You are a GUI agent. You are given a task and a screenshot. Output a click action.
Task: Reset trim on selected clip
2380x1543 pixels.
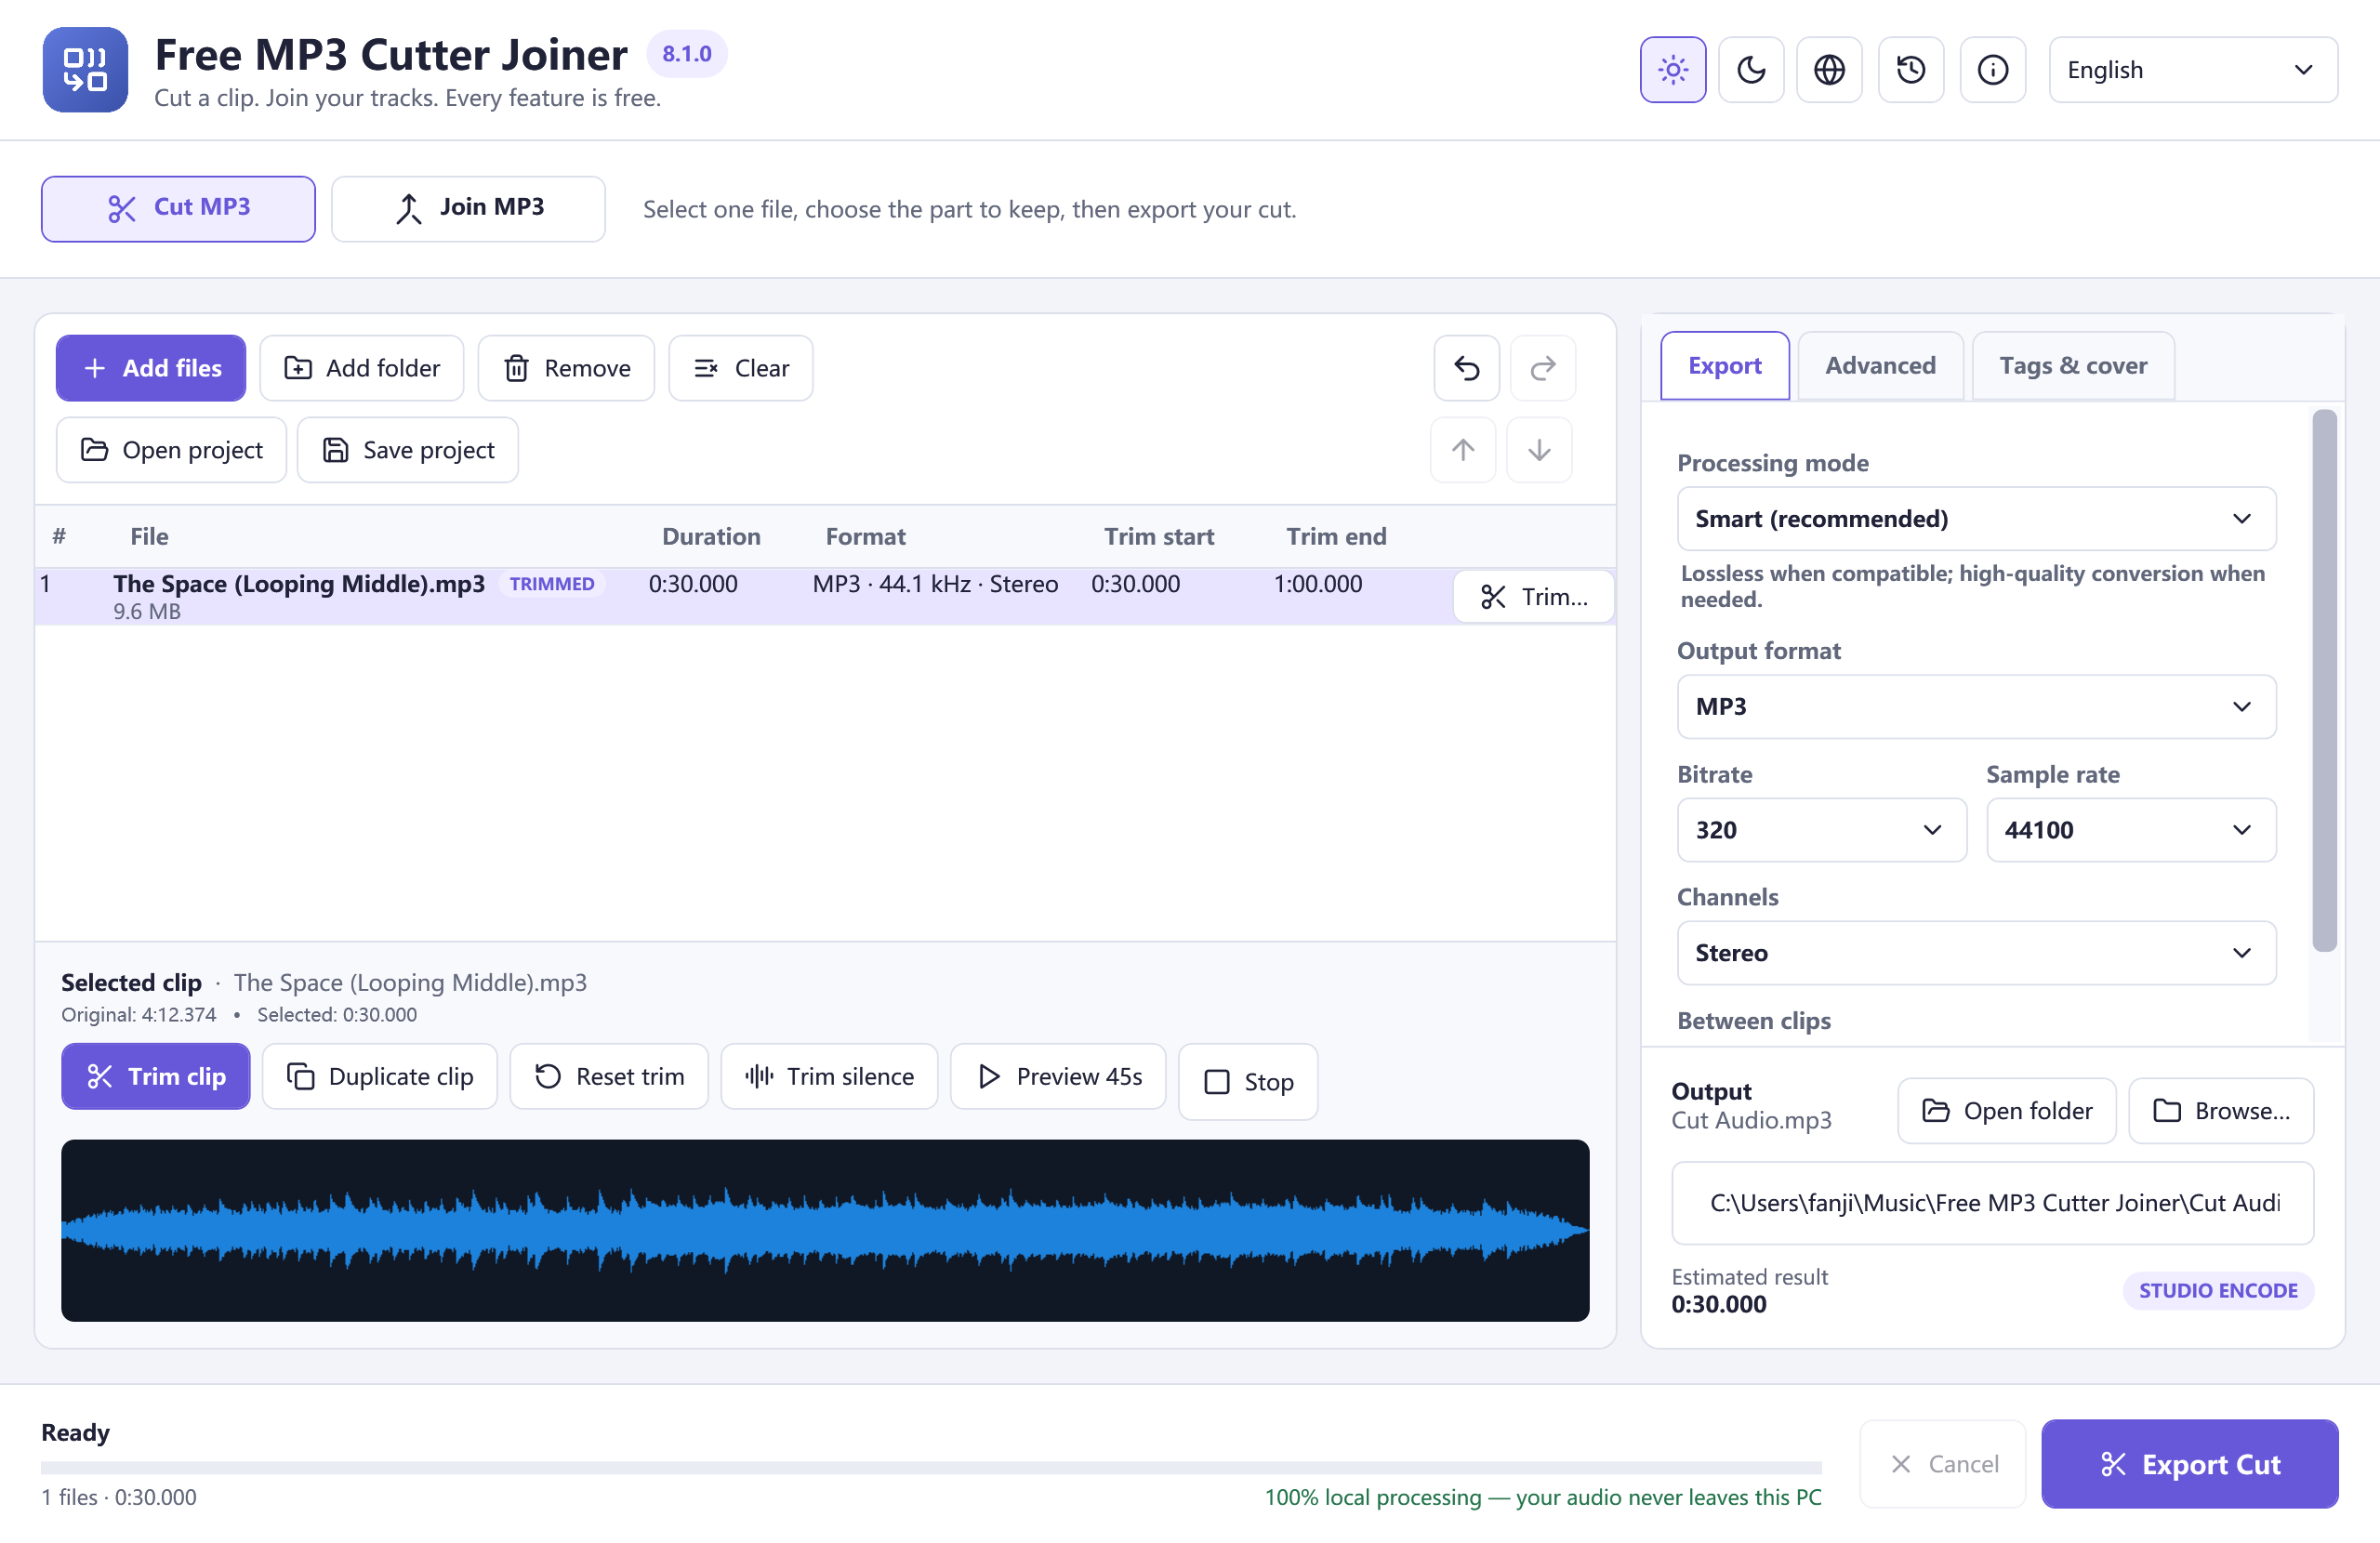tap(609, 1077)
